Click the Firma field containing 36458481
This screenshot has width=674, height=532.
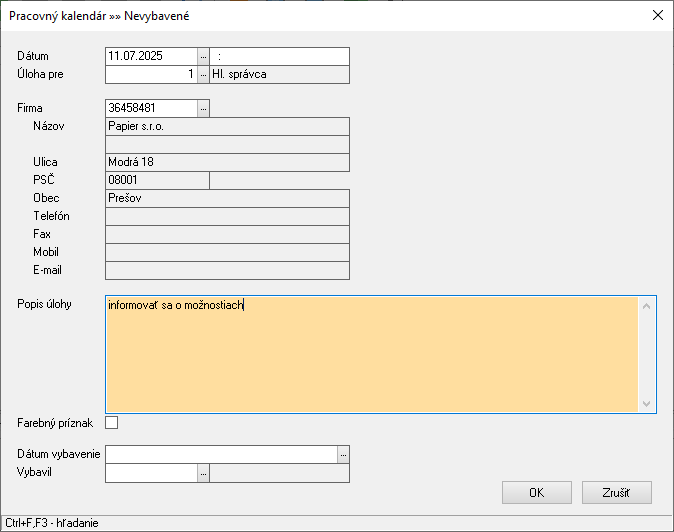click(151, 107)
